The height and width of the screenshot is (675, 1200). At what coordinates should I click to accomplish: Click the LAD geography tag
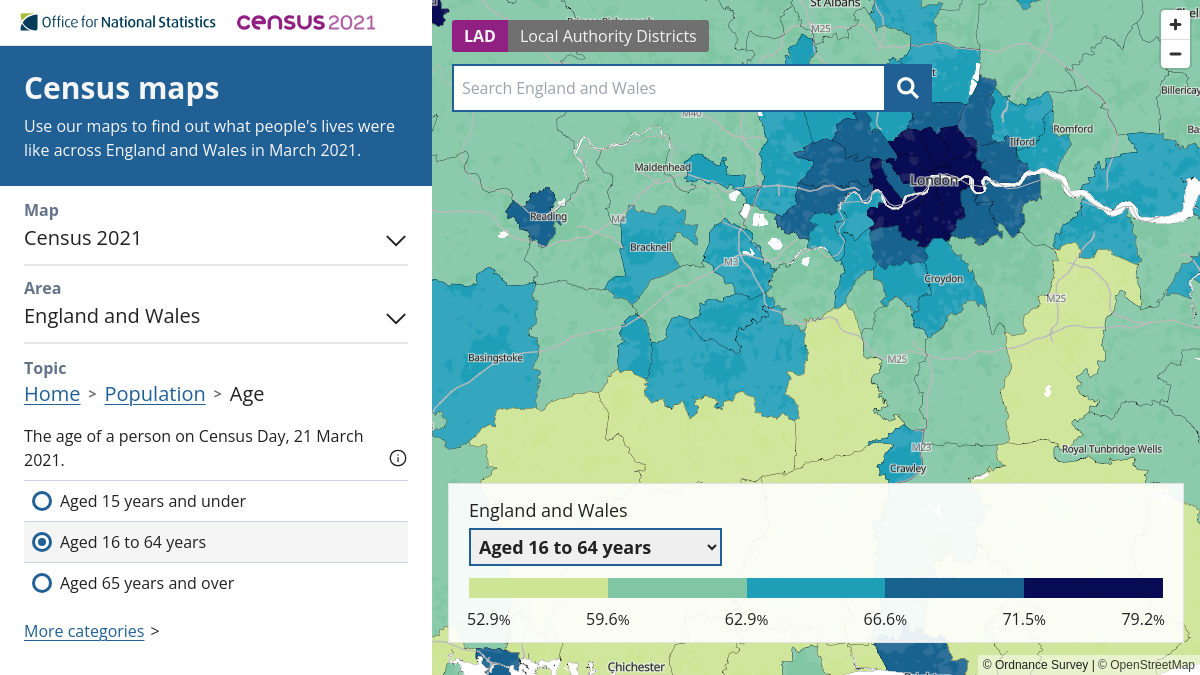pos(480,36)
